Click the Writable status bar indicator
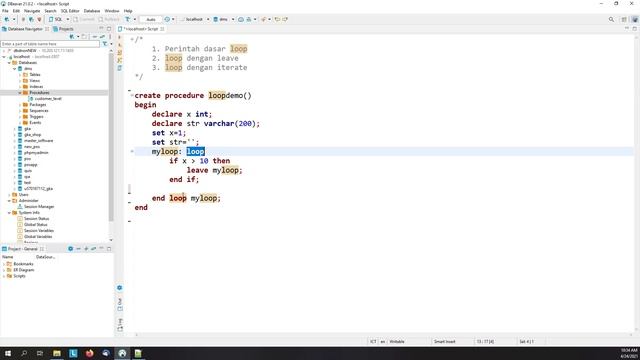The image size is (640, 360). (397, 342)
